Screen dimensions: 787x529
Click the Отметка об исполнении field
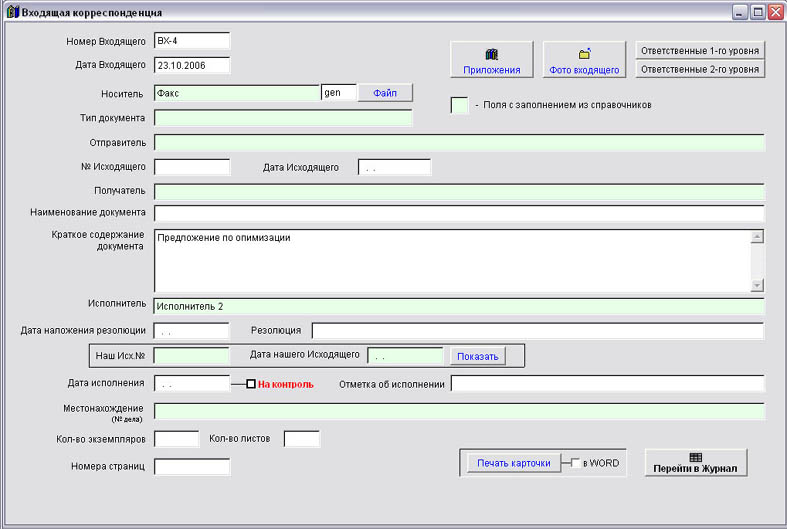pyautogui.click(x=608, y=383)
